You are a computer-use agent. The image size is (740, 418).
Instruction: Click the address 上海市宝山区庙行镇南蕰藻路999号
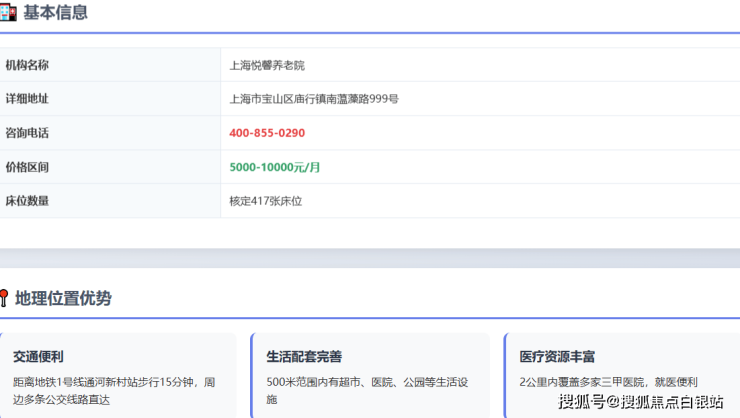314,99
